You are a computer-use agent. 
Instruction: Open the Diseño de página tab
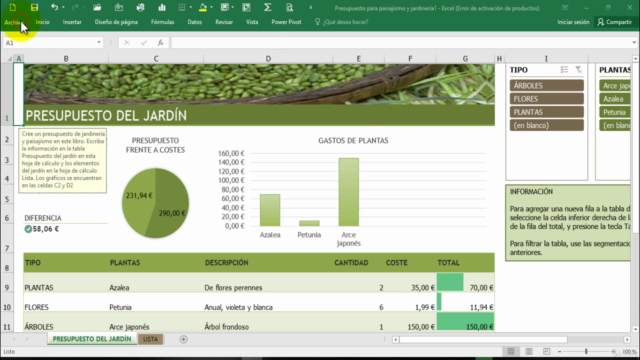click(116, 22)
